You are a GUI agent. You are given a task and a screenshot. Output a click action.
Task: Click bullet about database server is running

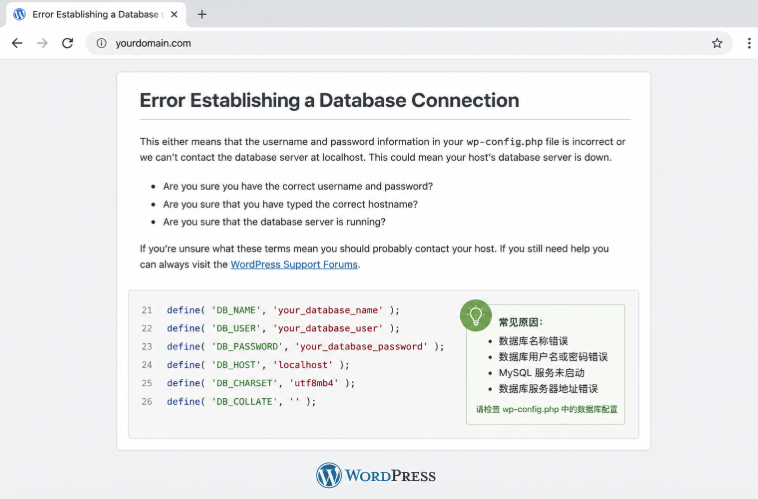[274, 222]
